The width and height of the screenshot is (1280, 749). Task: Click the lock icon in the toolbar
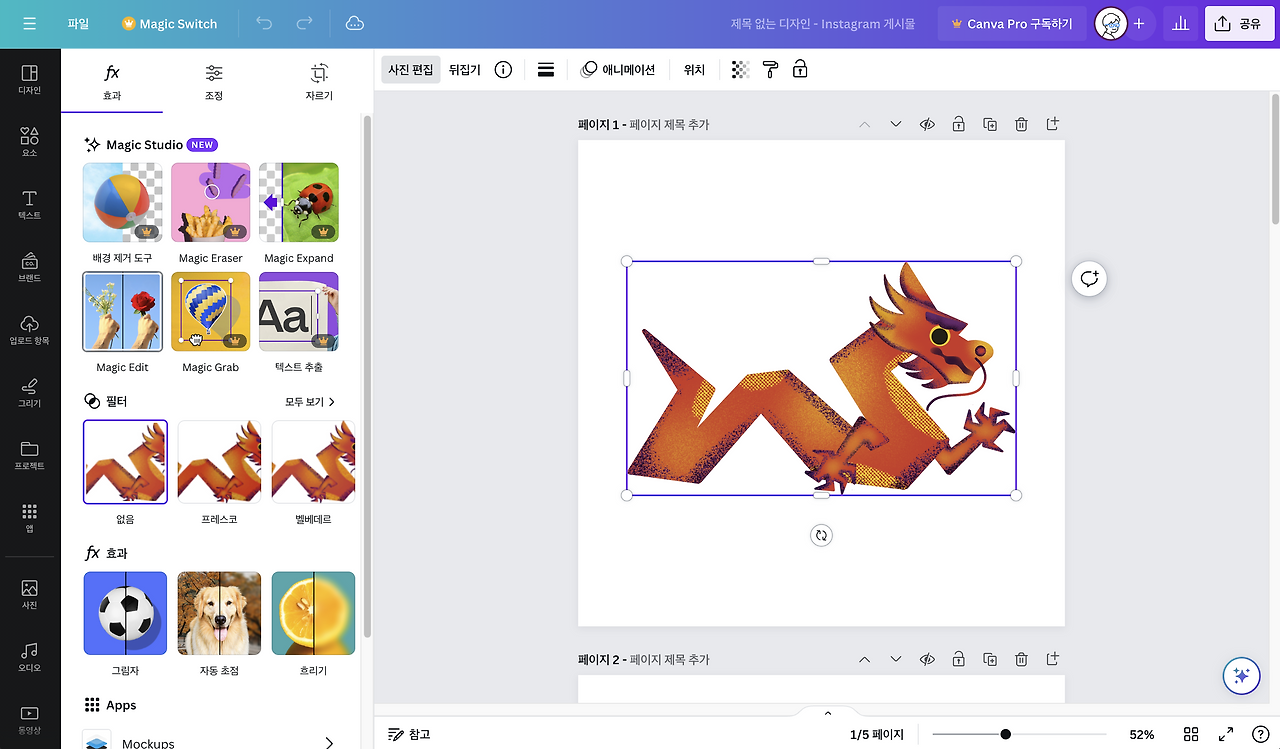800,70
